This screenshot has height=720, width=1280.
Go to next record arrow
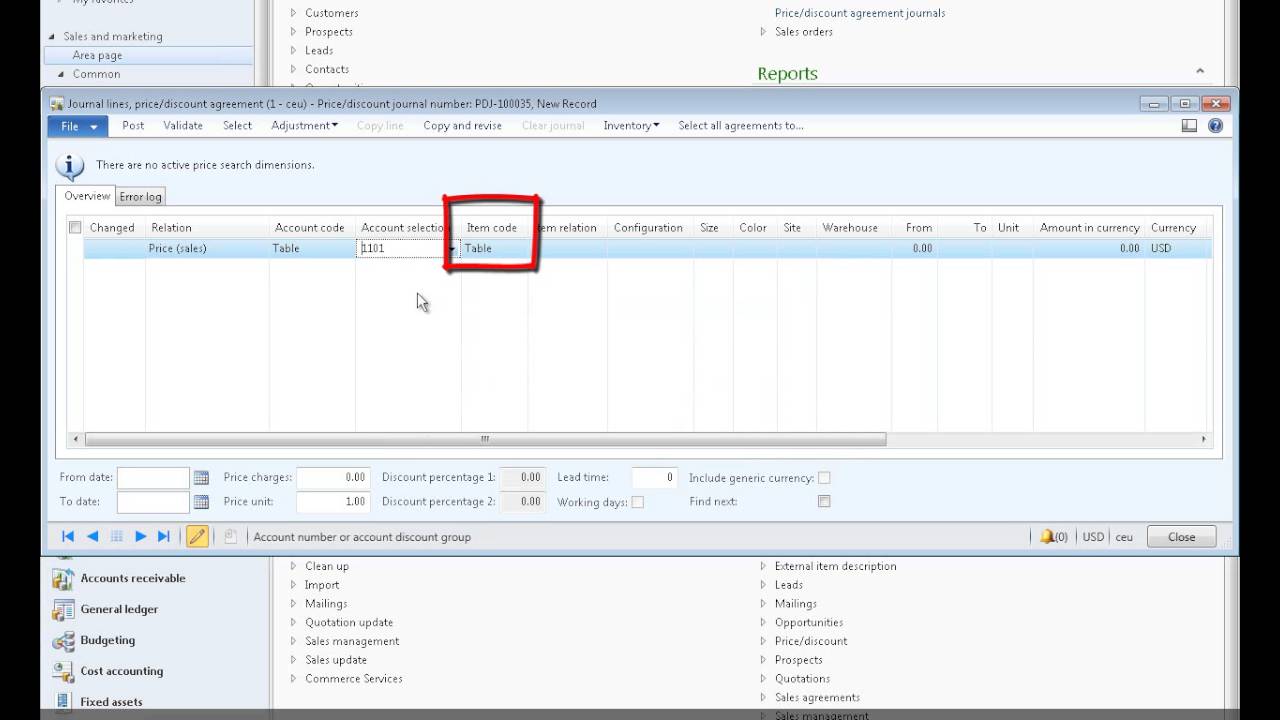(x=141, y=537)
